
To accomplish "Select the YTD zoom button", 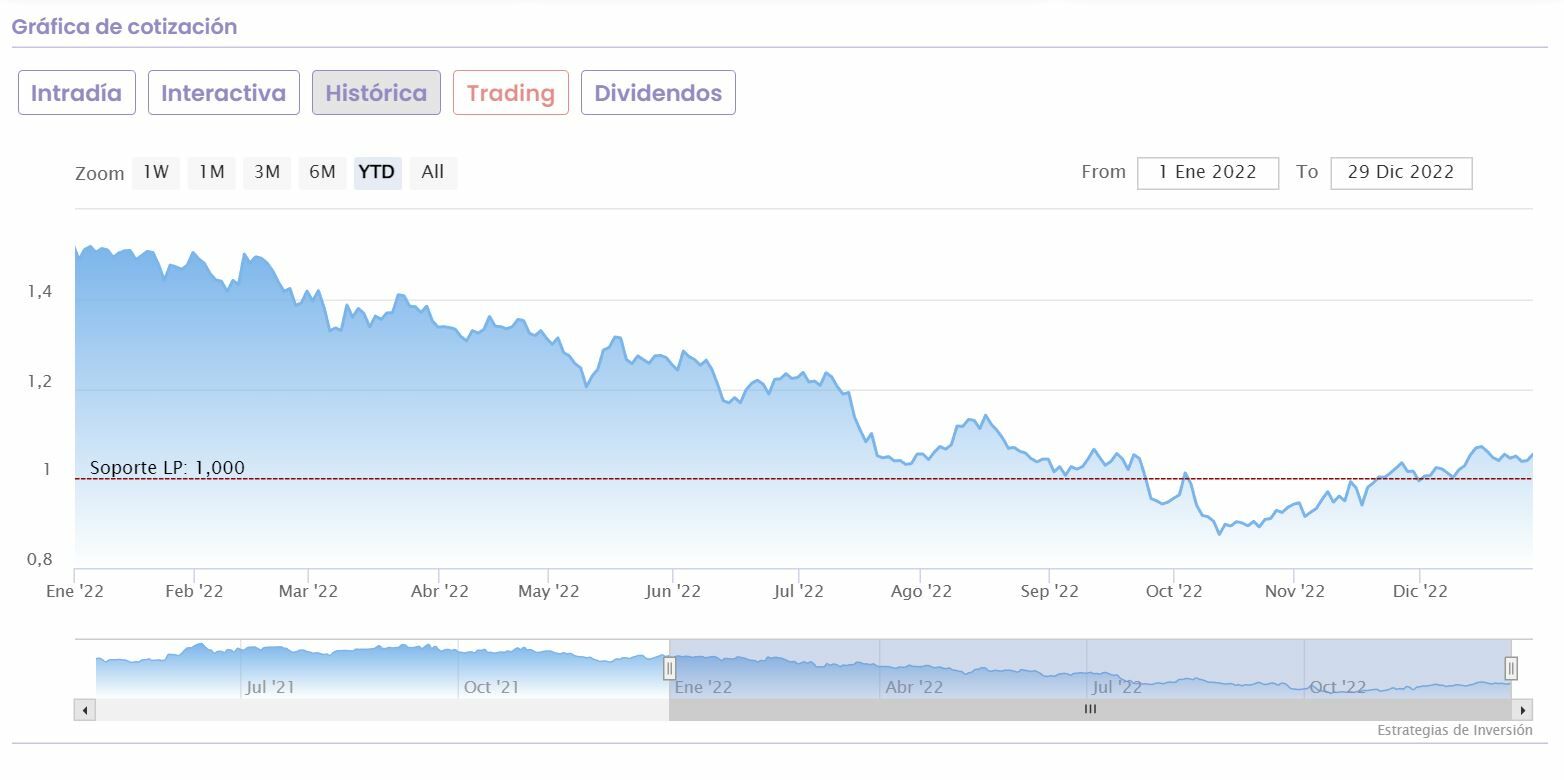I will coord(377,172).
